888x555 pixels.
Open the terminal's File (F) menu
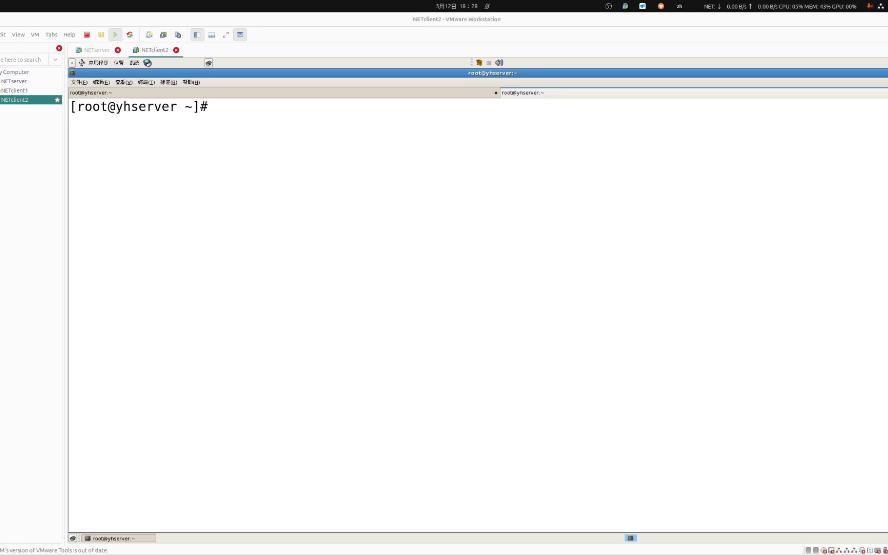(79, 82)
